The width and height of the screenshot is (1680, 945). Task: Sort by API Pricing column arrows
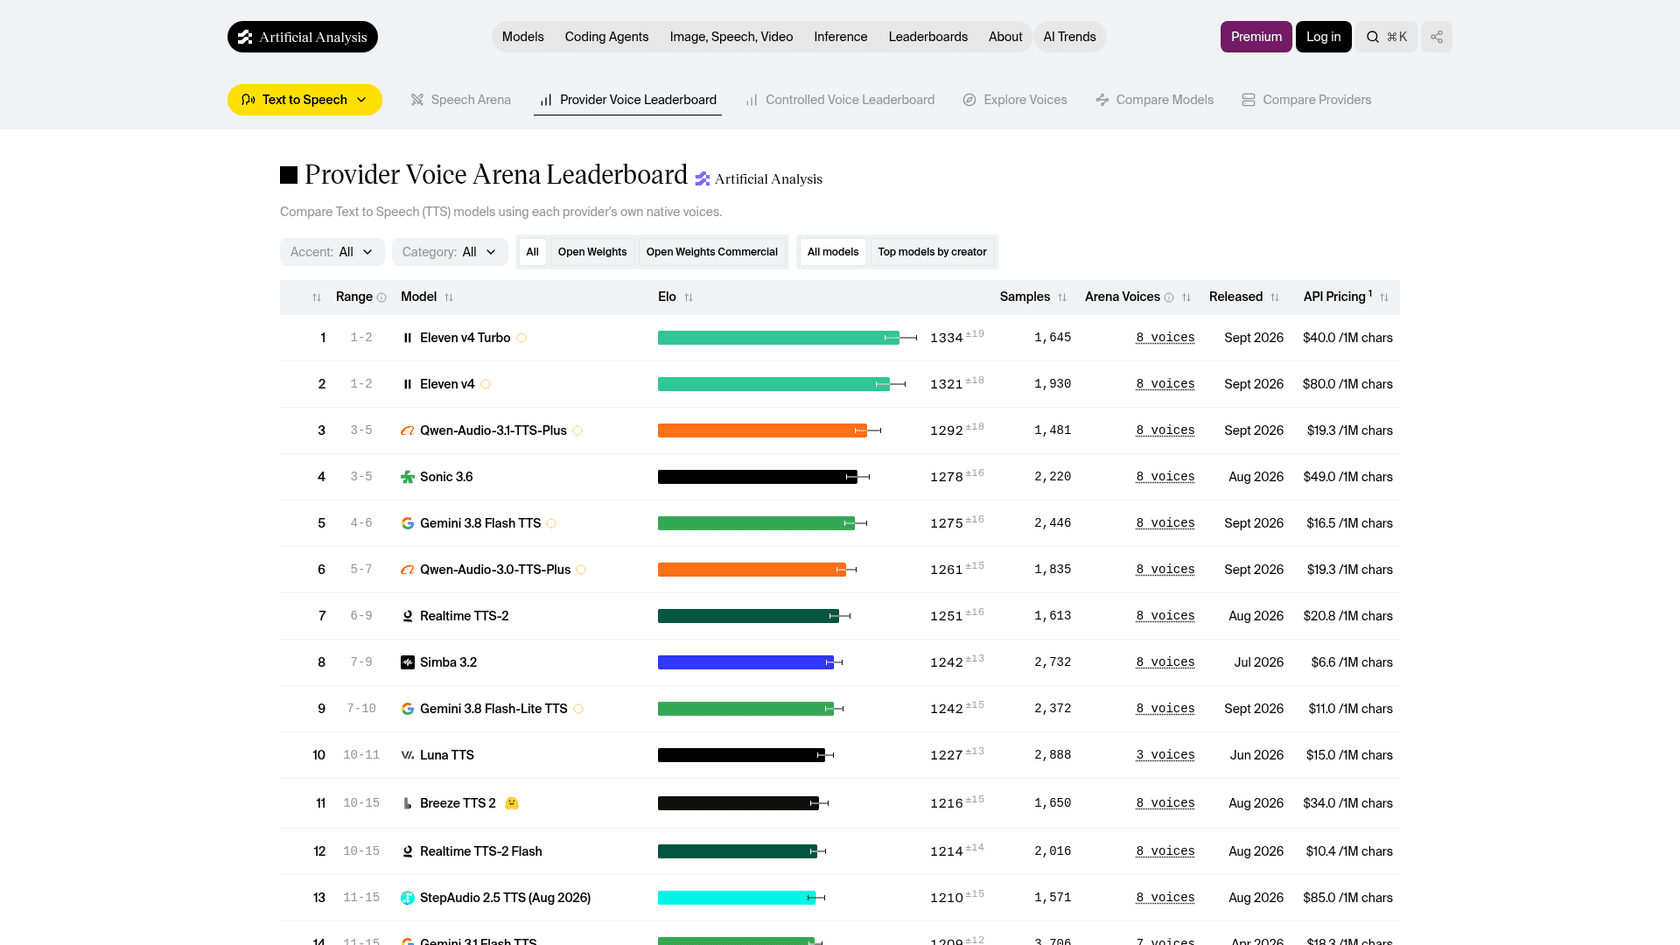1384,298
